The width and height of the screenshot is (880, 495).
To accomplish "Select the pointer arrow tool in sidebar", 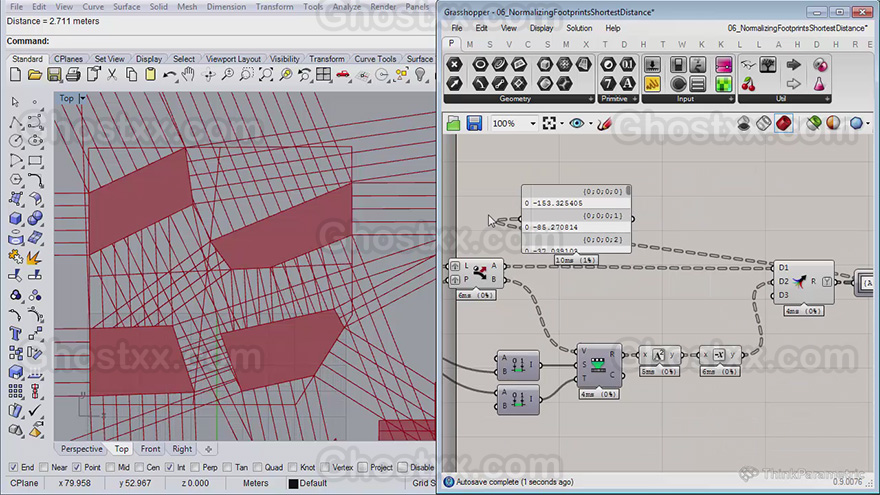I will tap(16, 102).
